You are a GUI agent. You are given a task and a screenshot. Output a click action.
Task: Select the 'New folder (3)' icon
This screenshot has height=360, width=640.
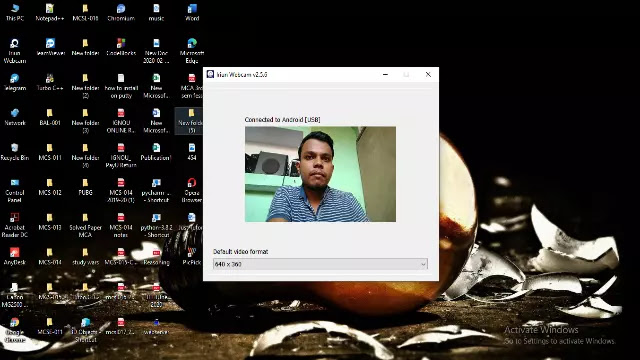coord(85,121)
